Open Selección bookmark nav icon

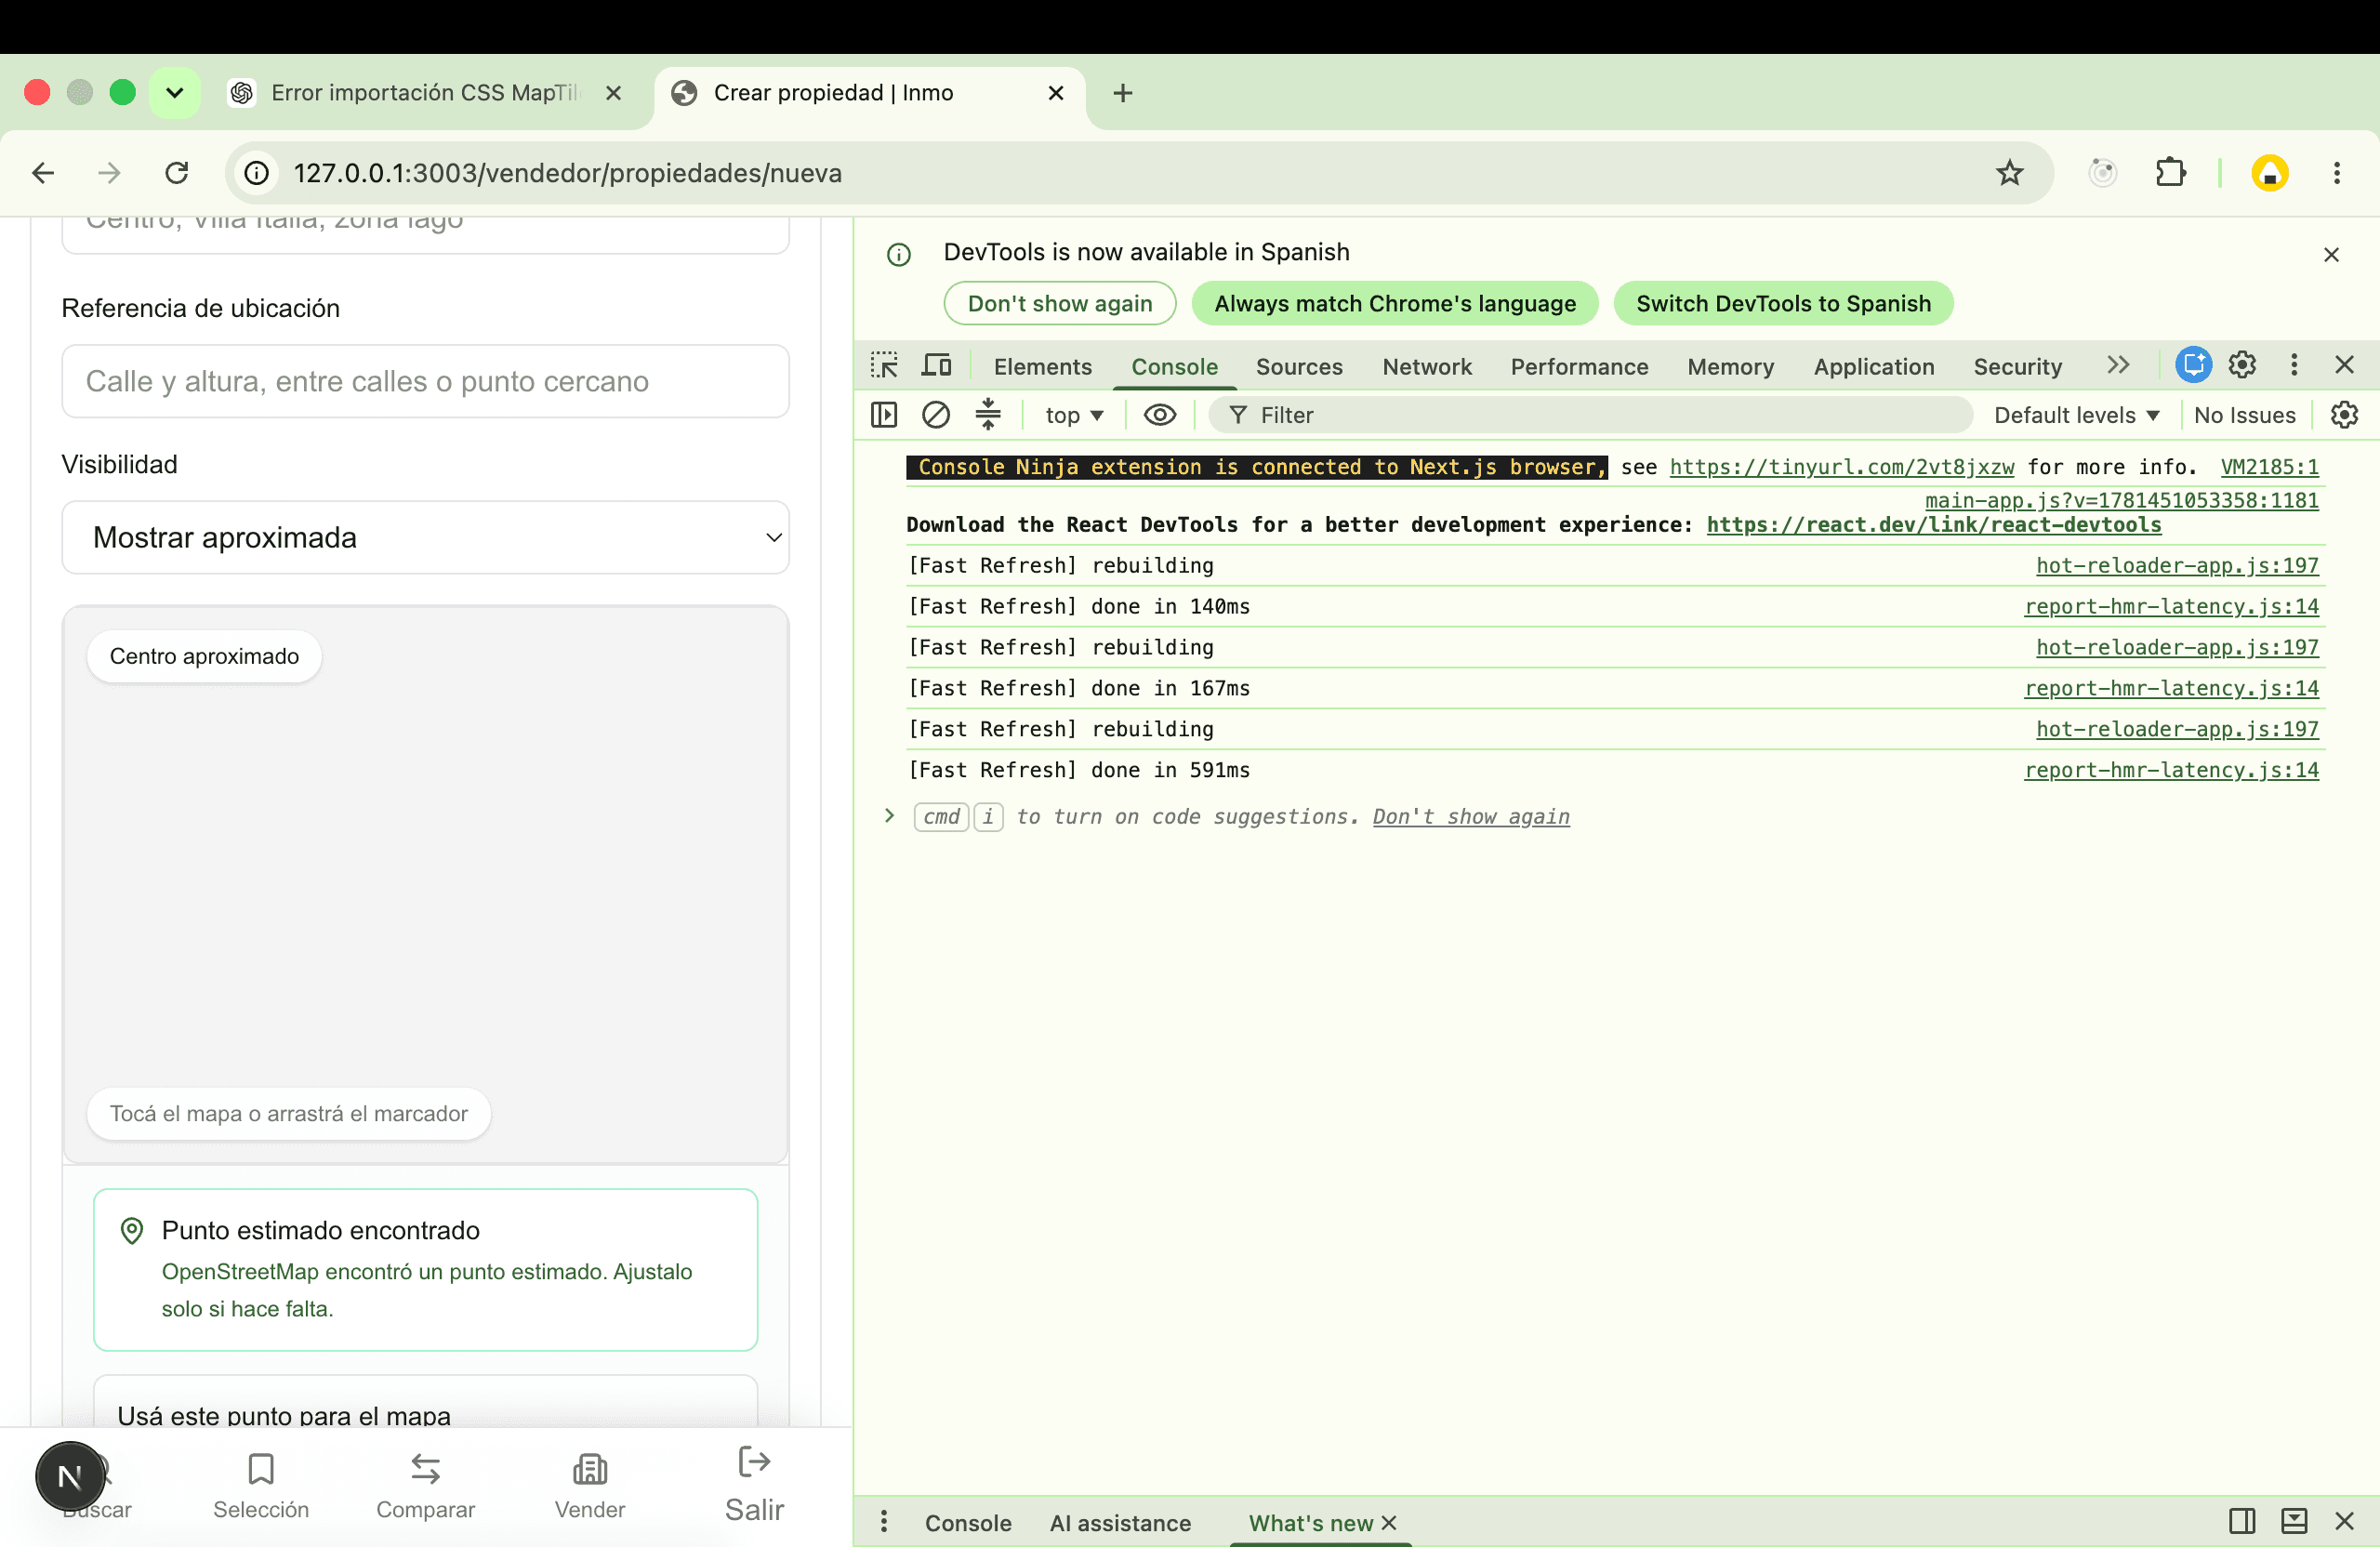pos(261,1469)
